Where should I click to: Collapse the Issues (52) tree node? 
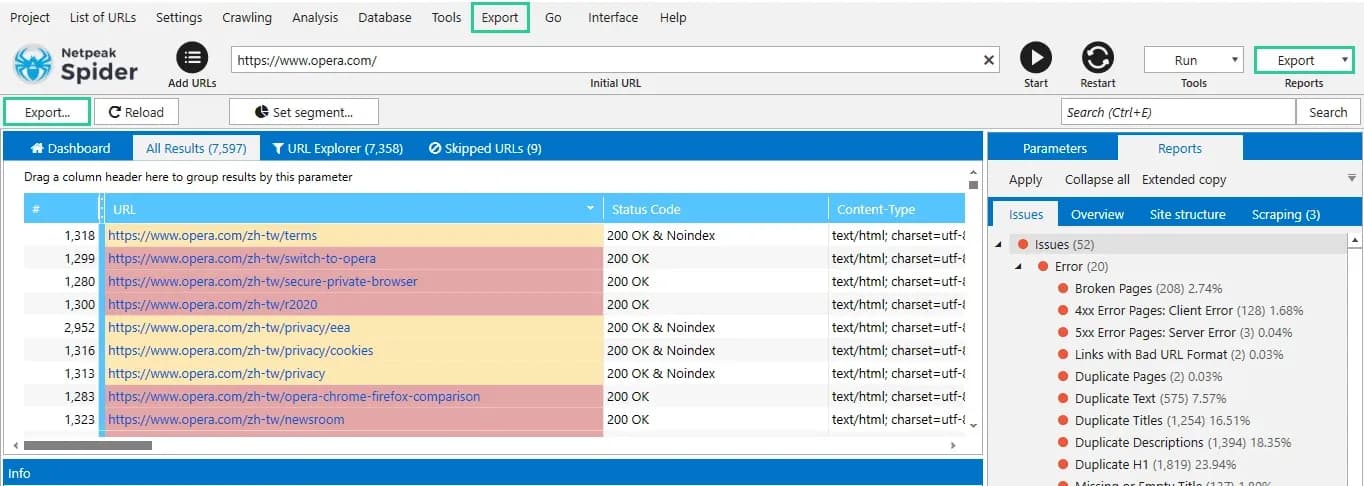1000,244
